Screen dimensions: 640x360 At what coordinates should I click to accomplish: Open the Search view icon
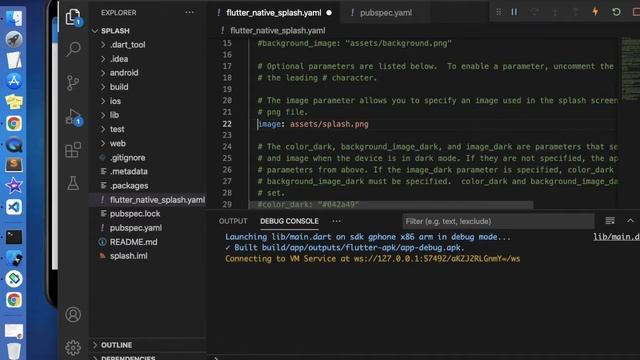tap(73, 49)
